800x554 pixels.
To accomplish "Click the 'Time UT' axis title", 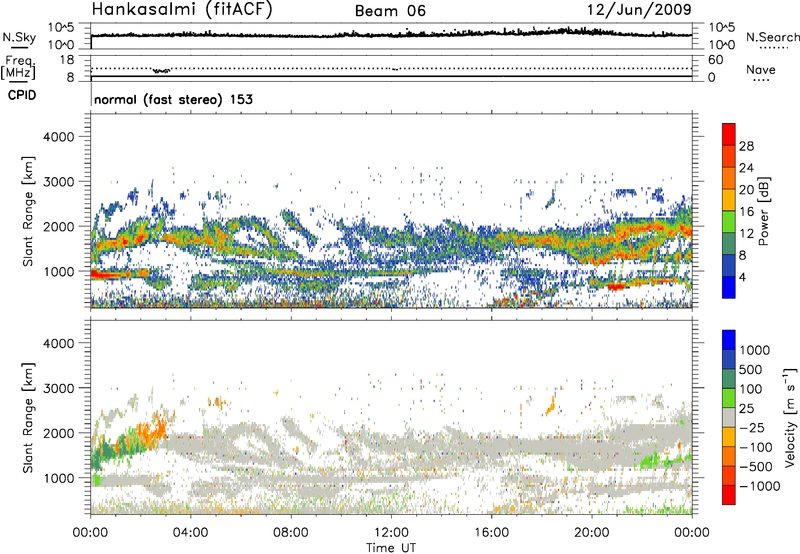I will [391, 547].
